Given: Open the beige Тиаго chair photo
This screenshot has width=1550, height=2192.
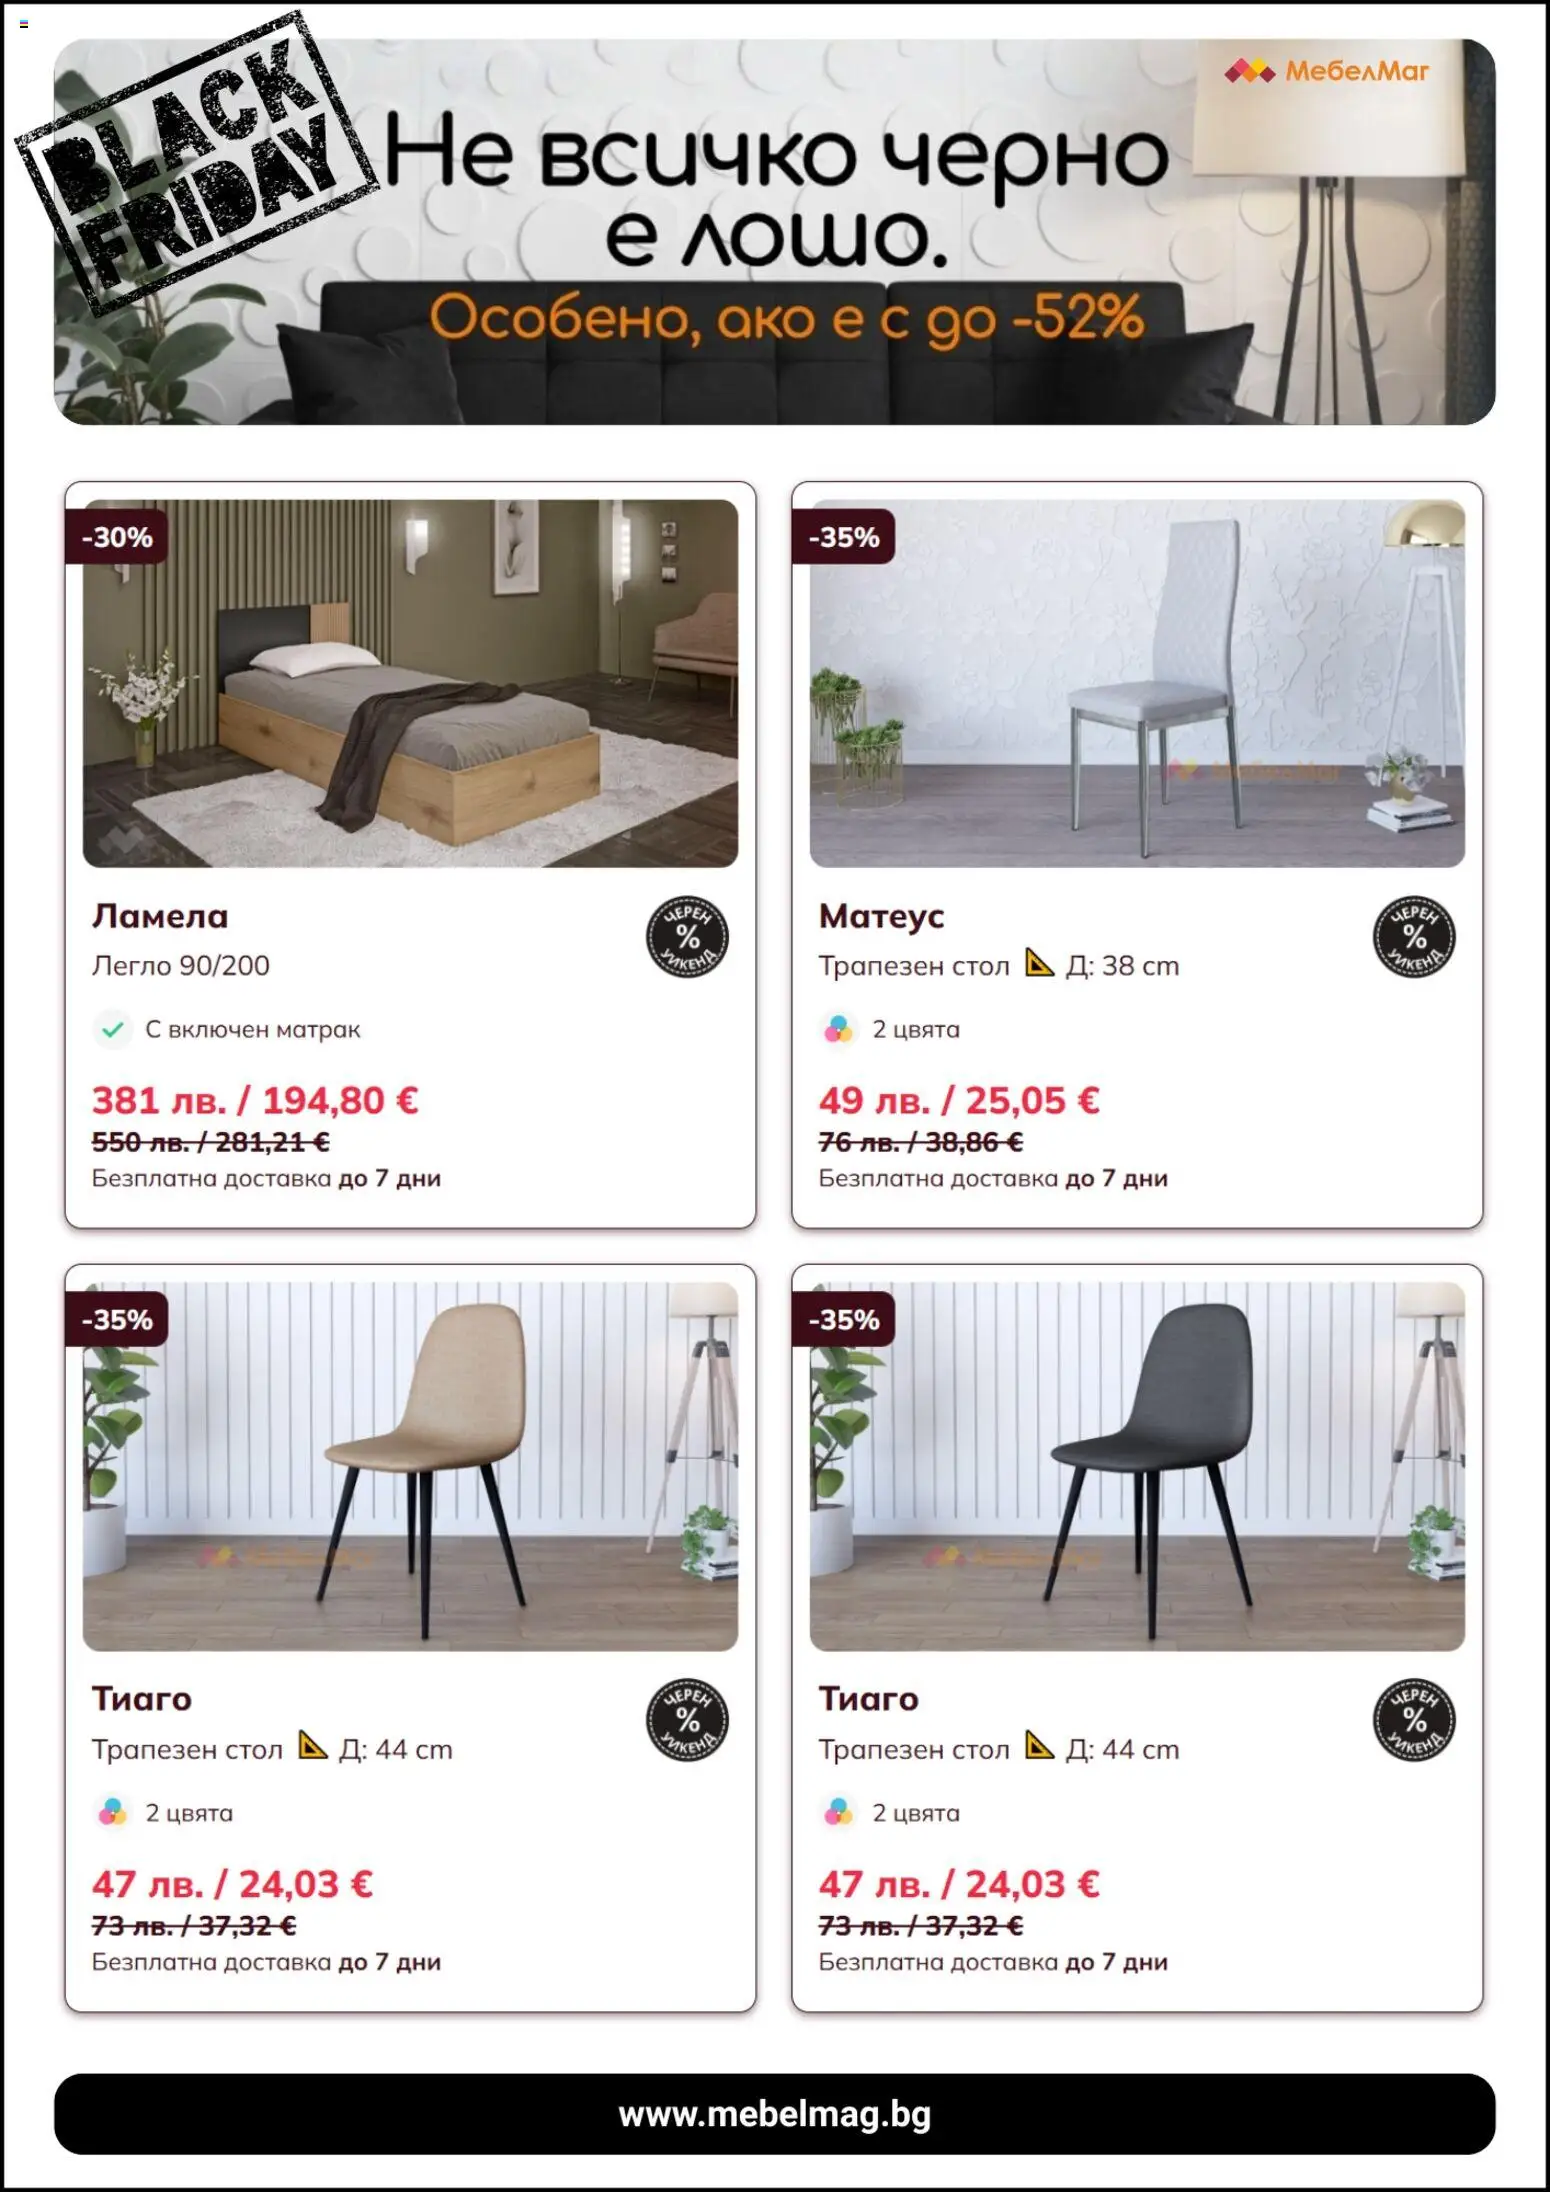Looking at the screenshot, I should [410, 1466].
